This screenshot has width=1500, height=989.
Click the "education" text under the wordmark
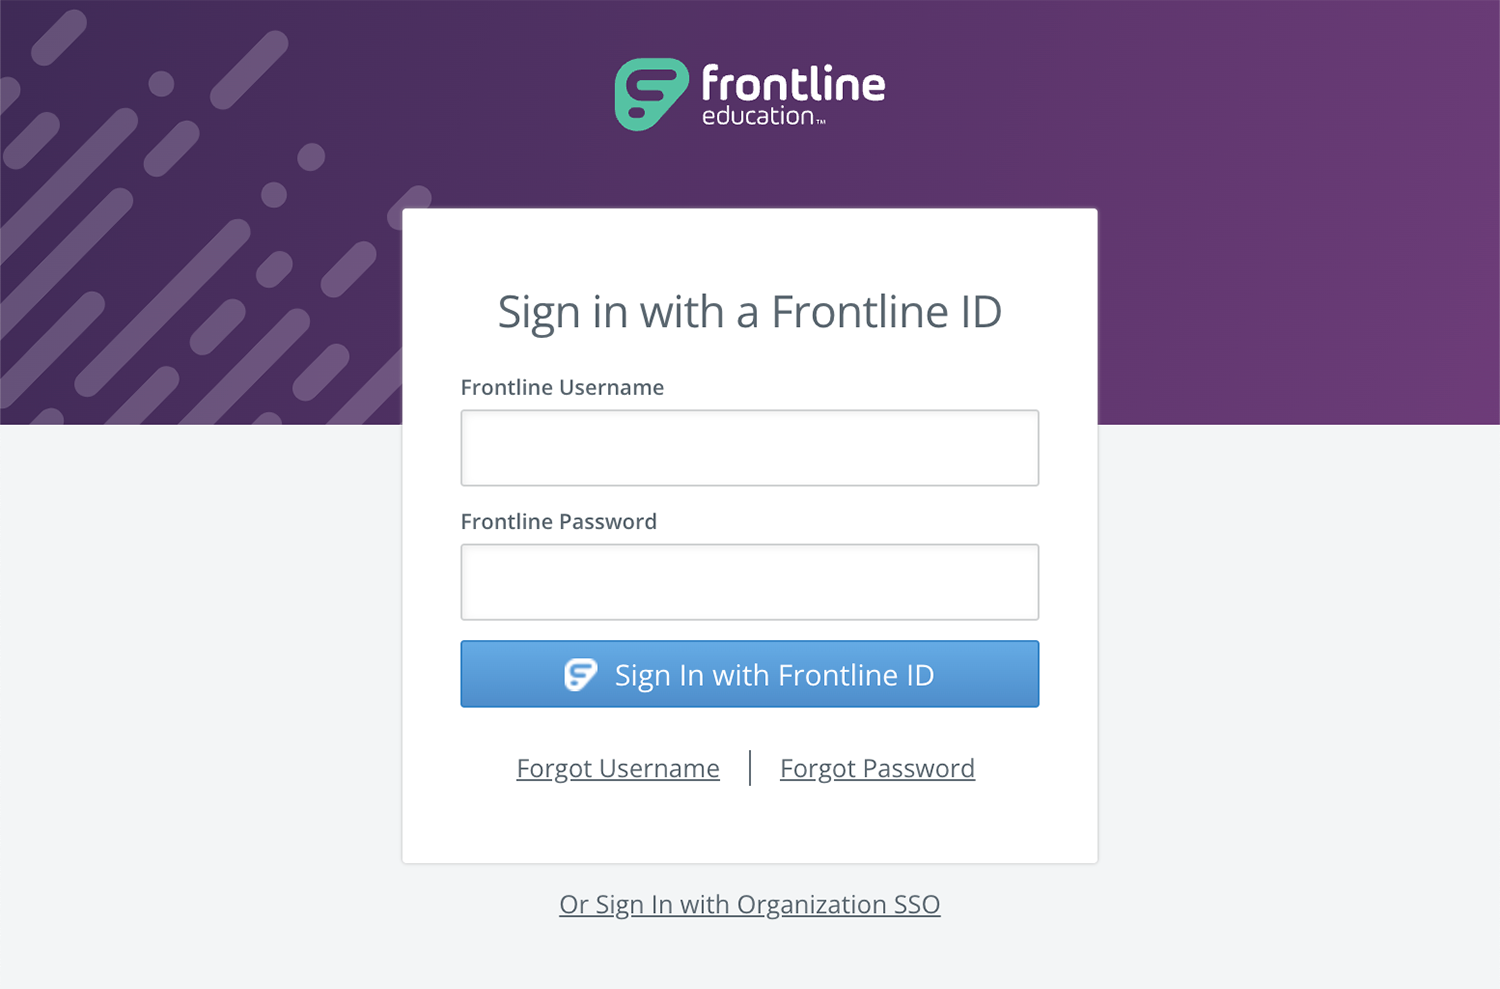click(758, 116)
